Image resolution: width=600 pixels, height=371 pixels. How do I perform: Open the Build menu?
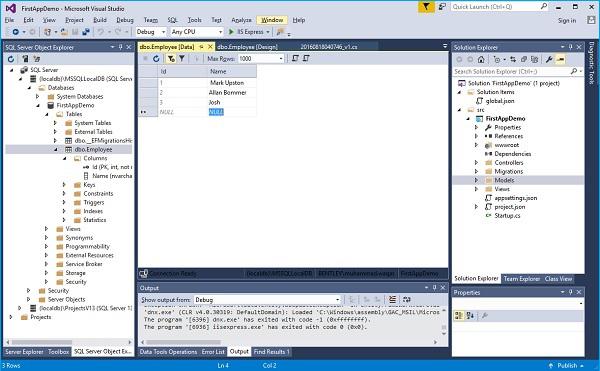(100, 20)
